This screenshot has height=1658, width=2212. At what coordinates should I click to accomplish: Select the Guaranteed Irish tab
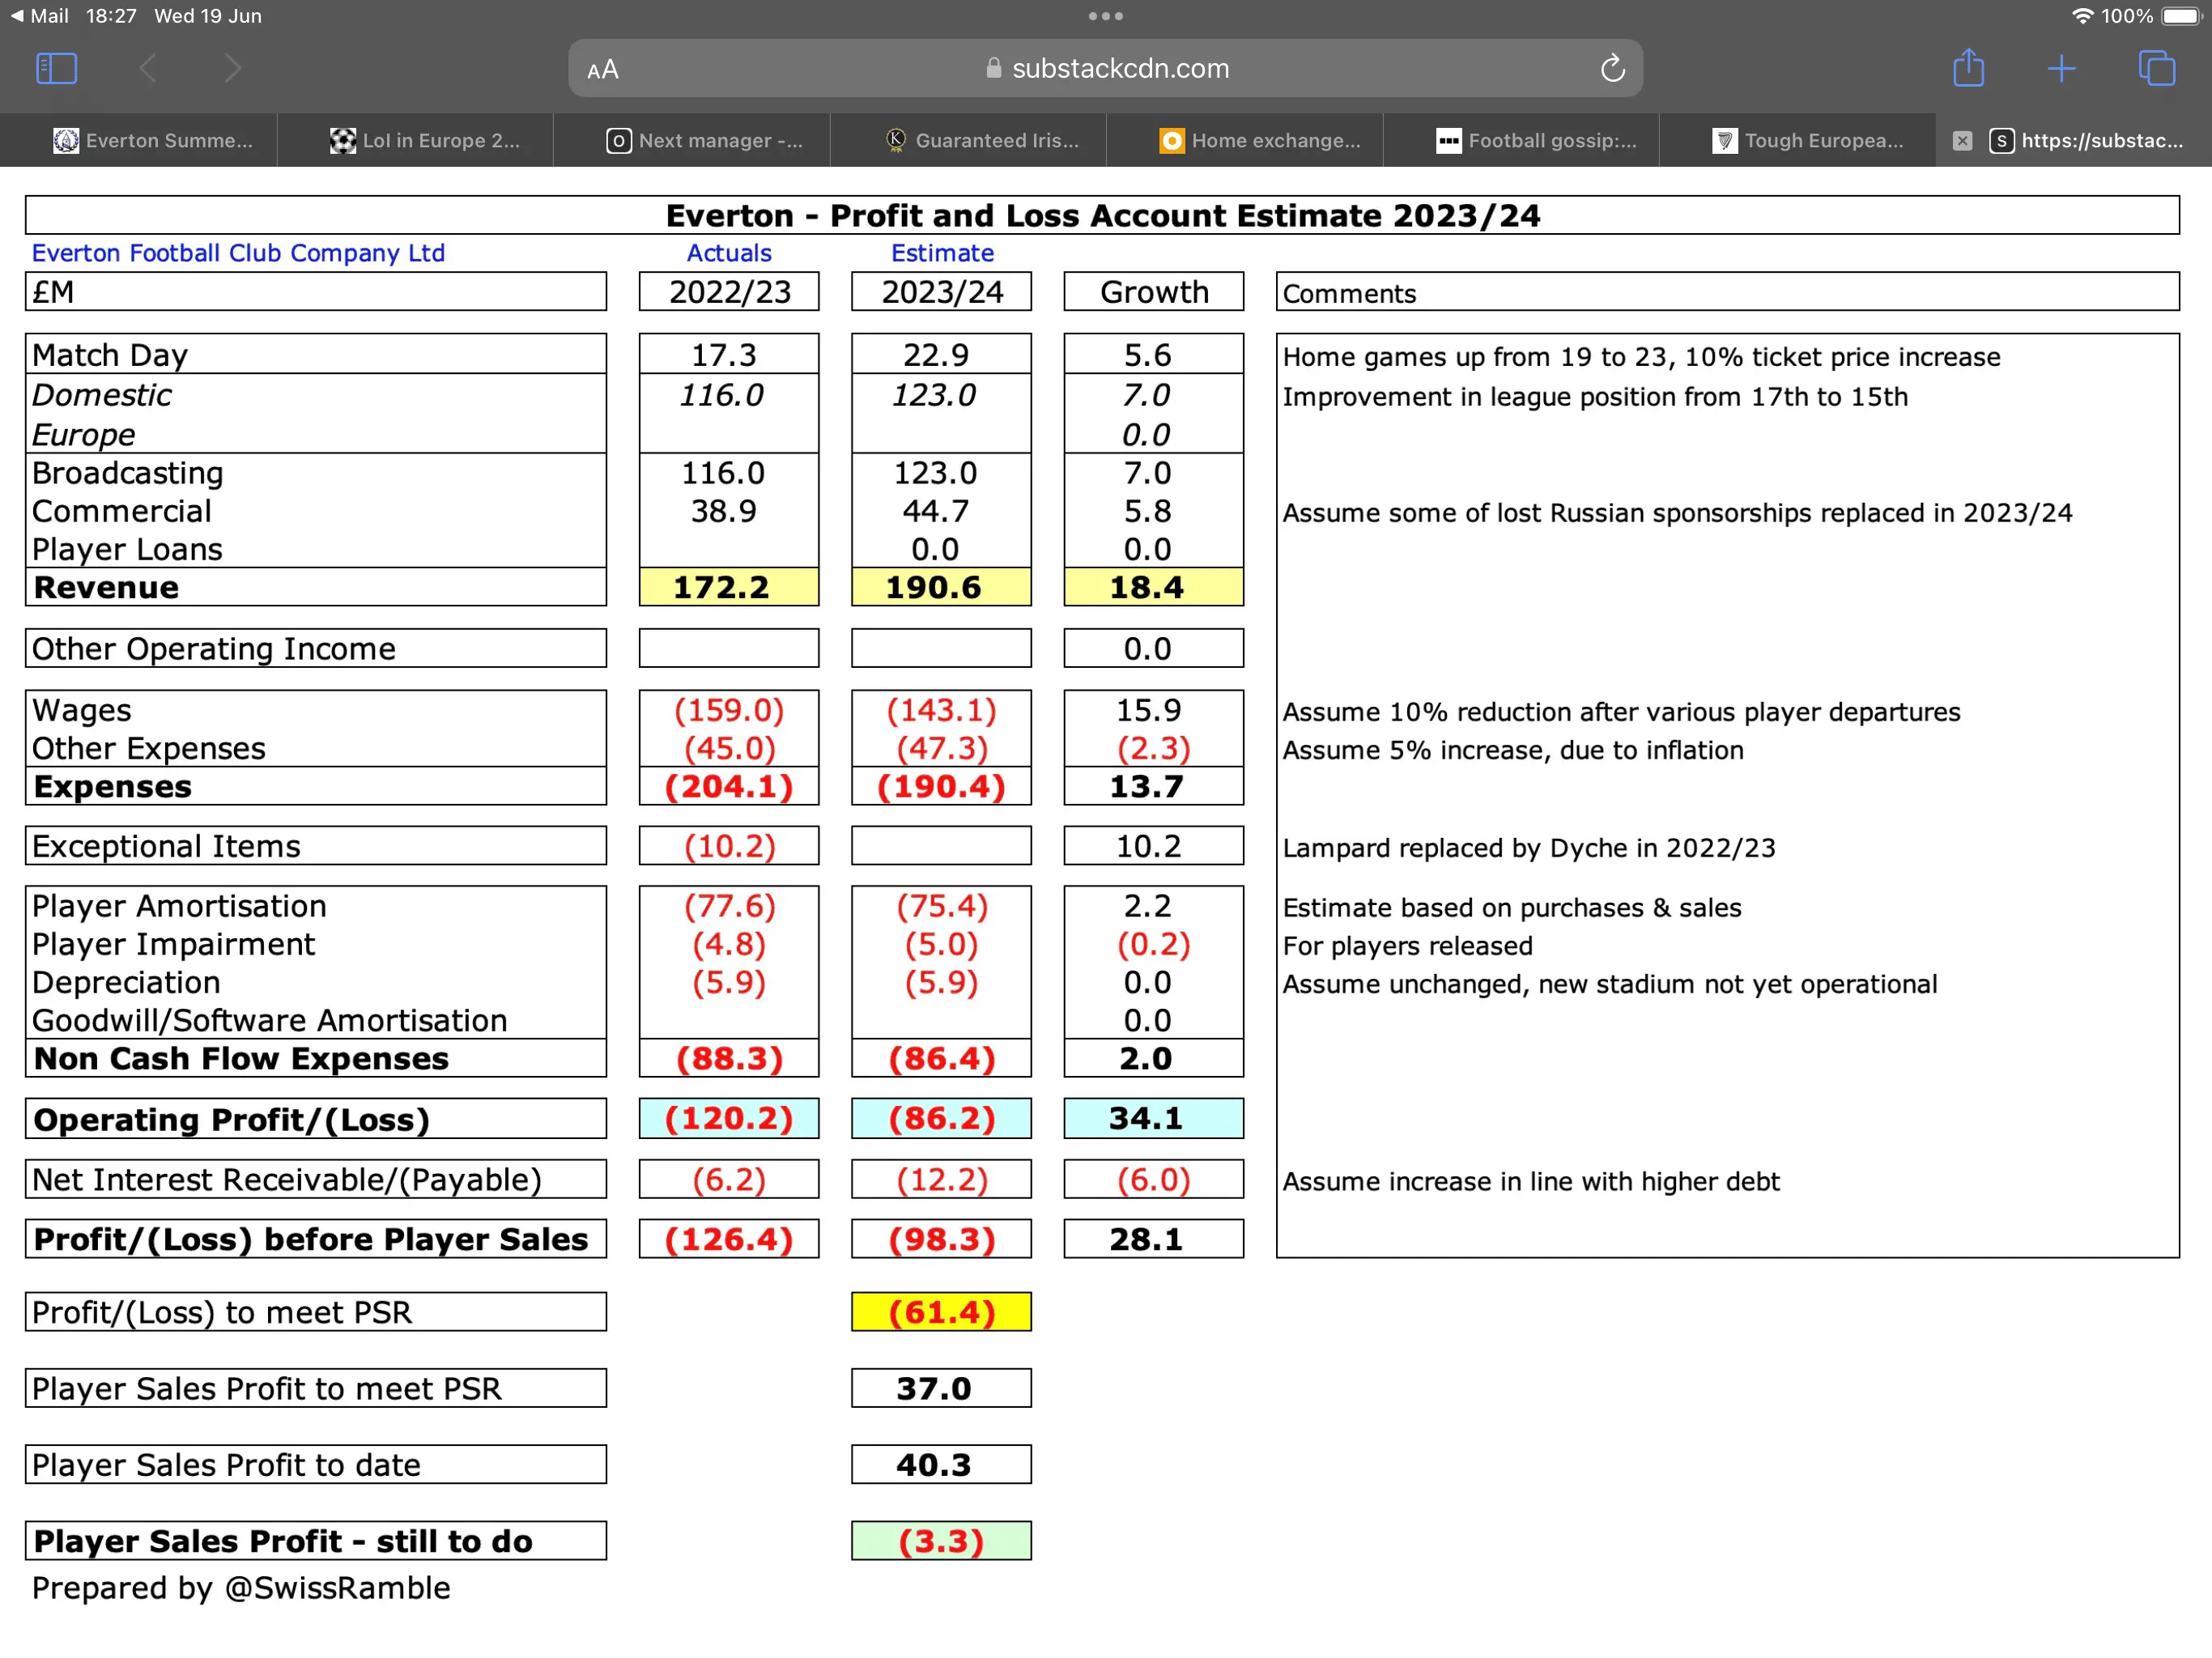pos(982,141)
